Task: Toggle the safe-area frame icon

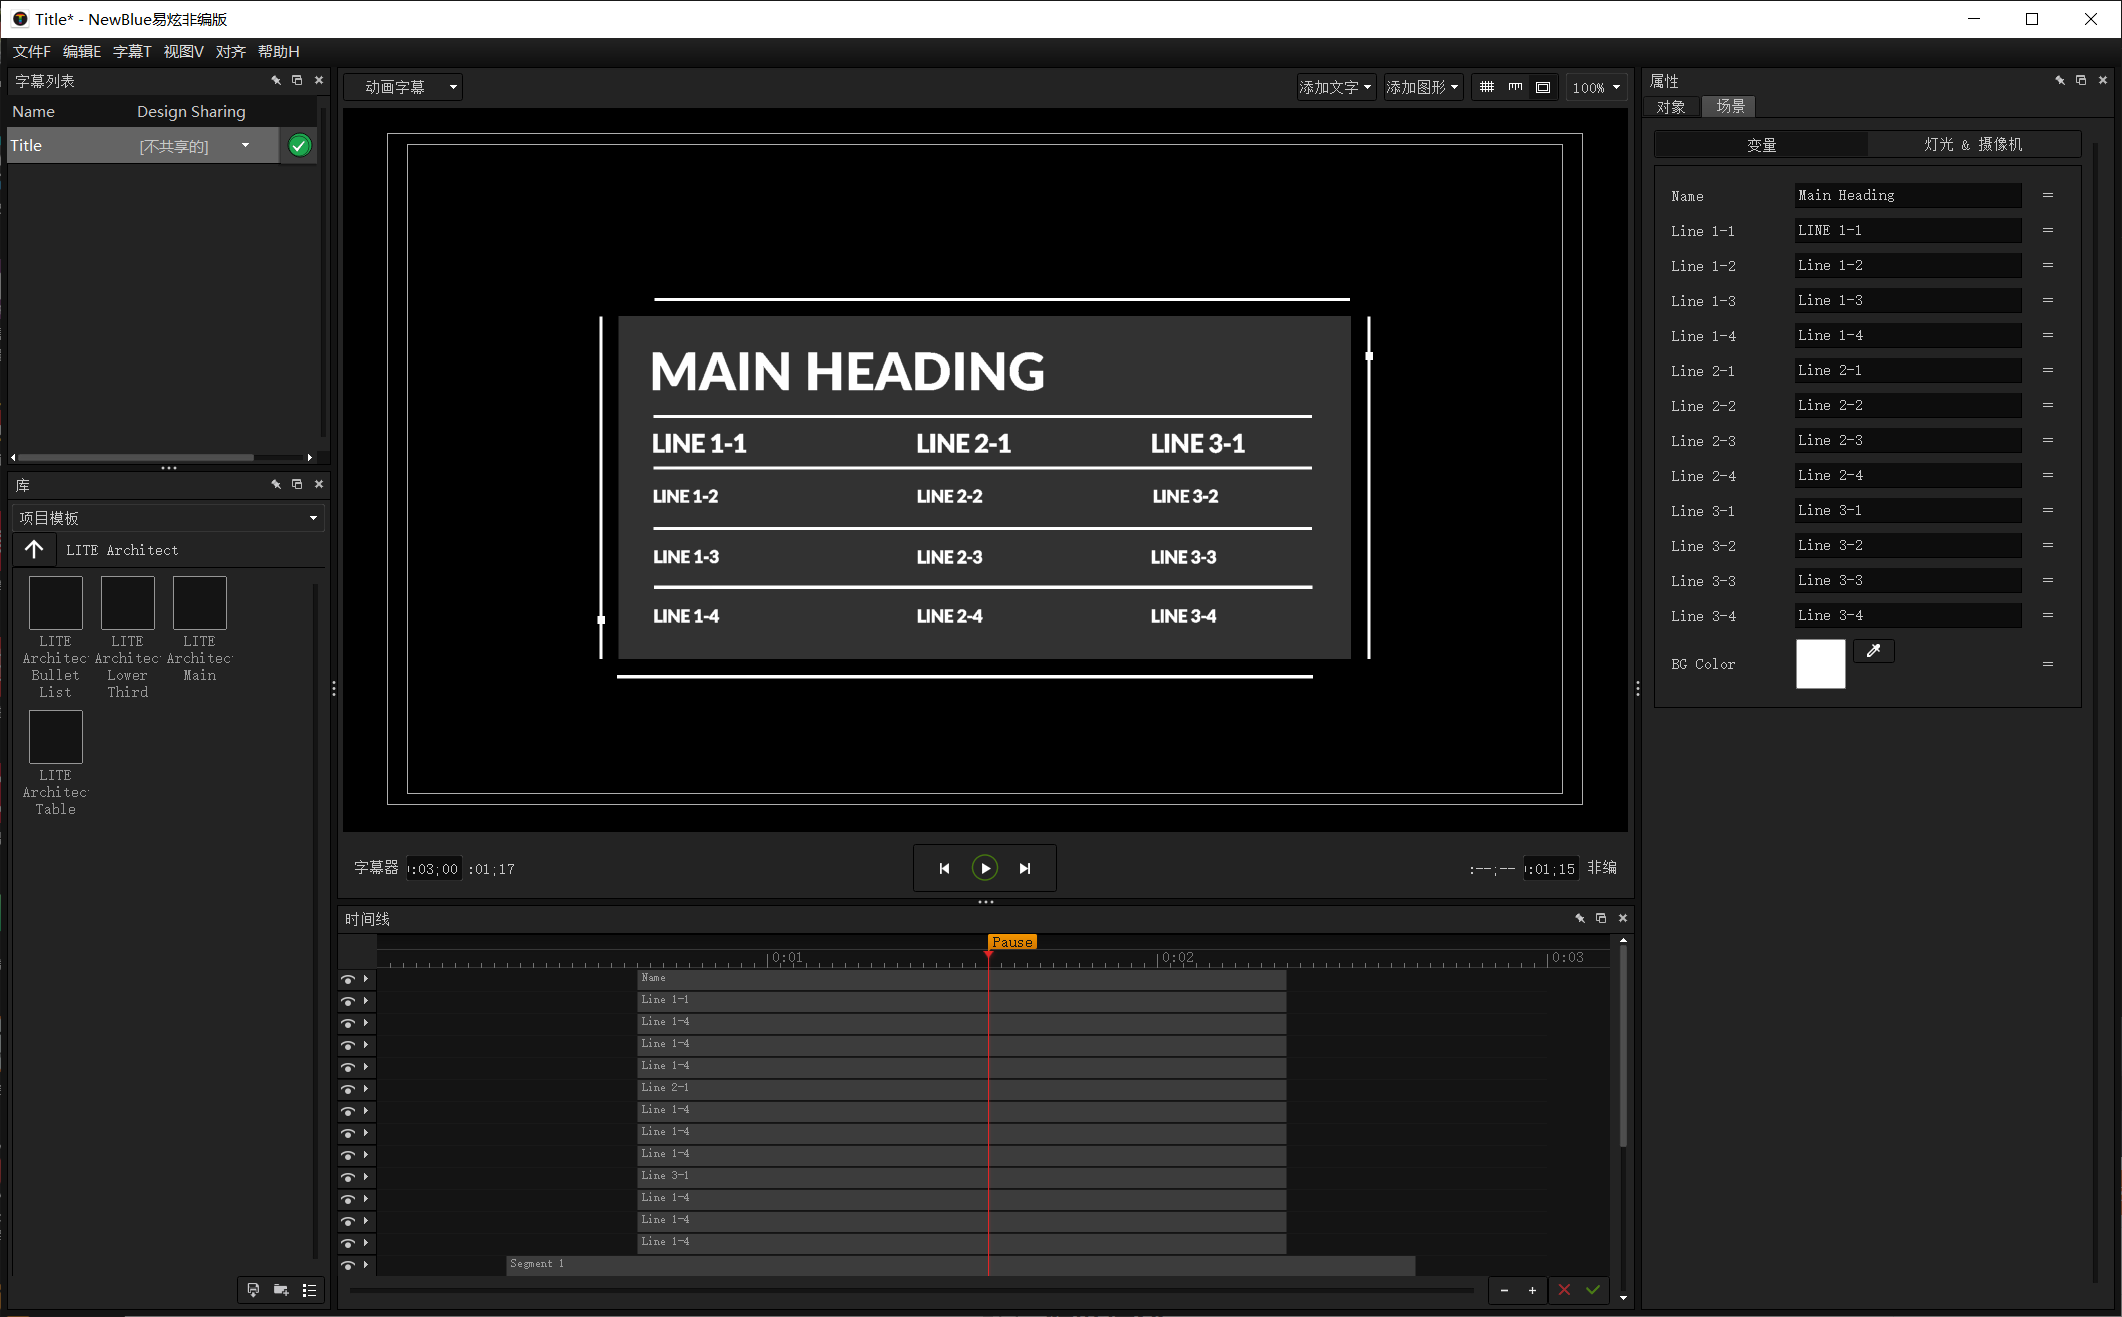Action: click(1543, 87)
